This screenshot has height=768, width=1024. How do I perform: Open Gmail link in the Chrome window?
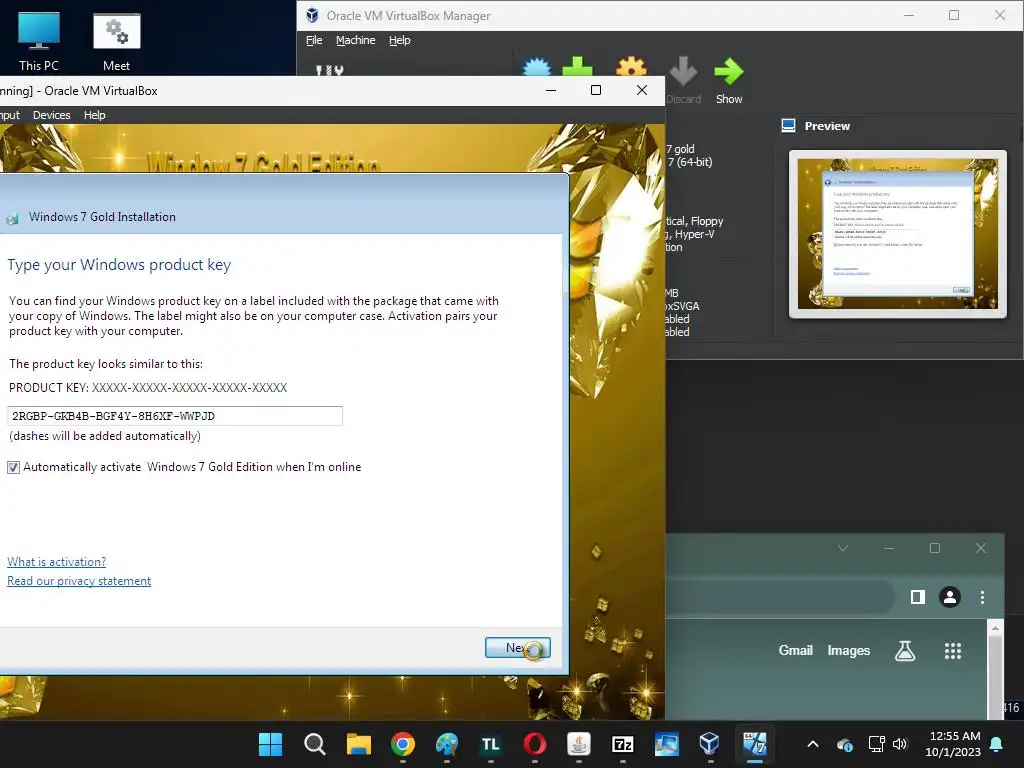click(x=795, y=650)
